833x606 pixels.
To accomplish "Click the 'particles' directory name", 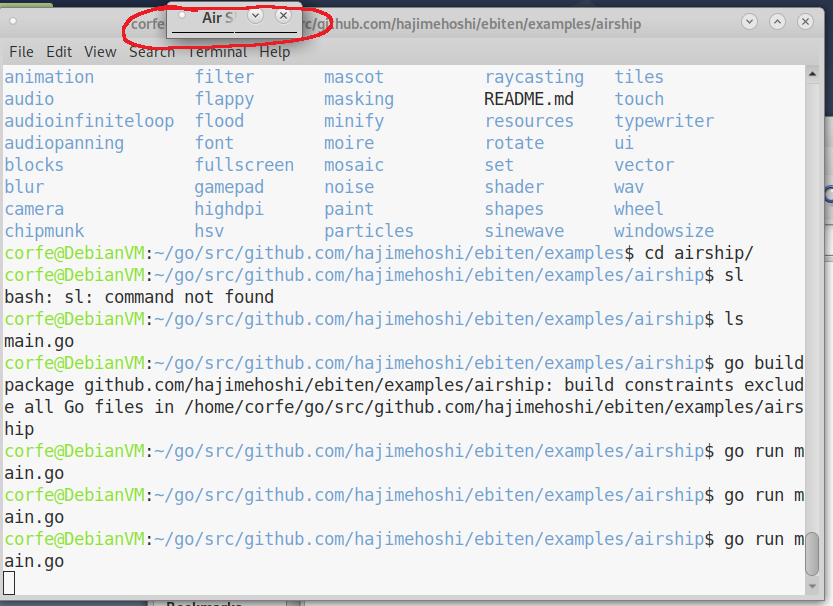I will 369,231.
